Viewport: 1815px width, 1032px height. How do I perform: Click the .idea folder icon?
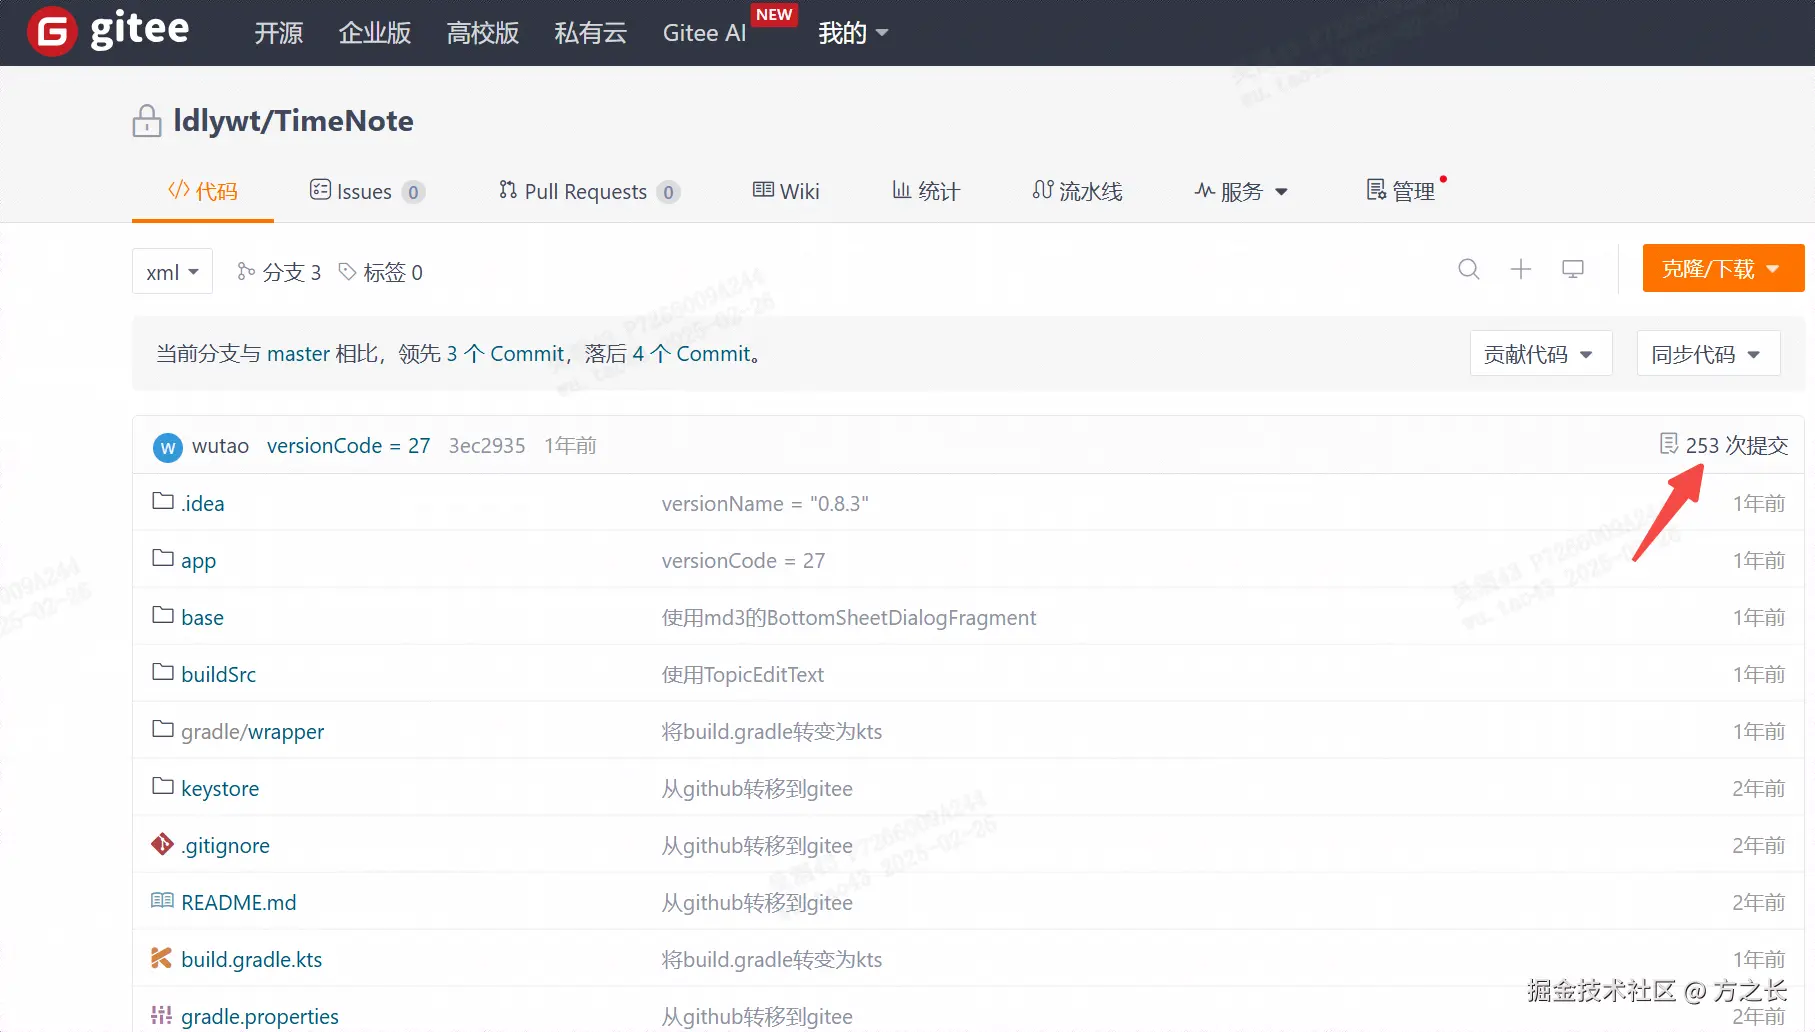coord(163,501)
